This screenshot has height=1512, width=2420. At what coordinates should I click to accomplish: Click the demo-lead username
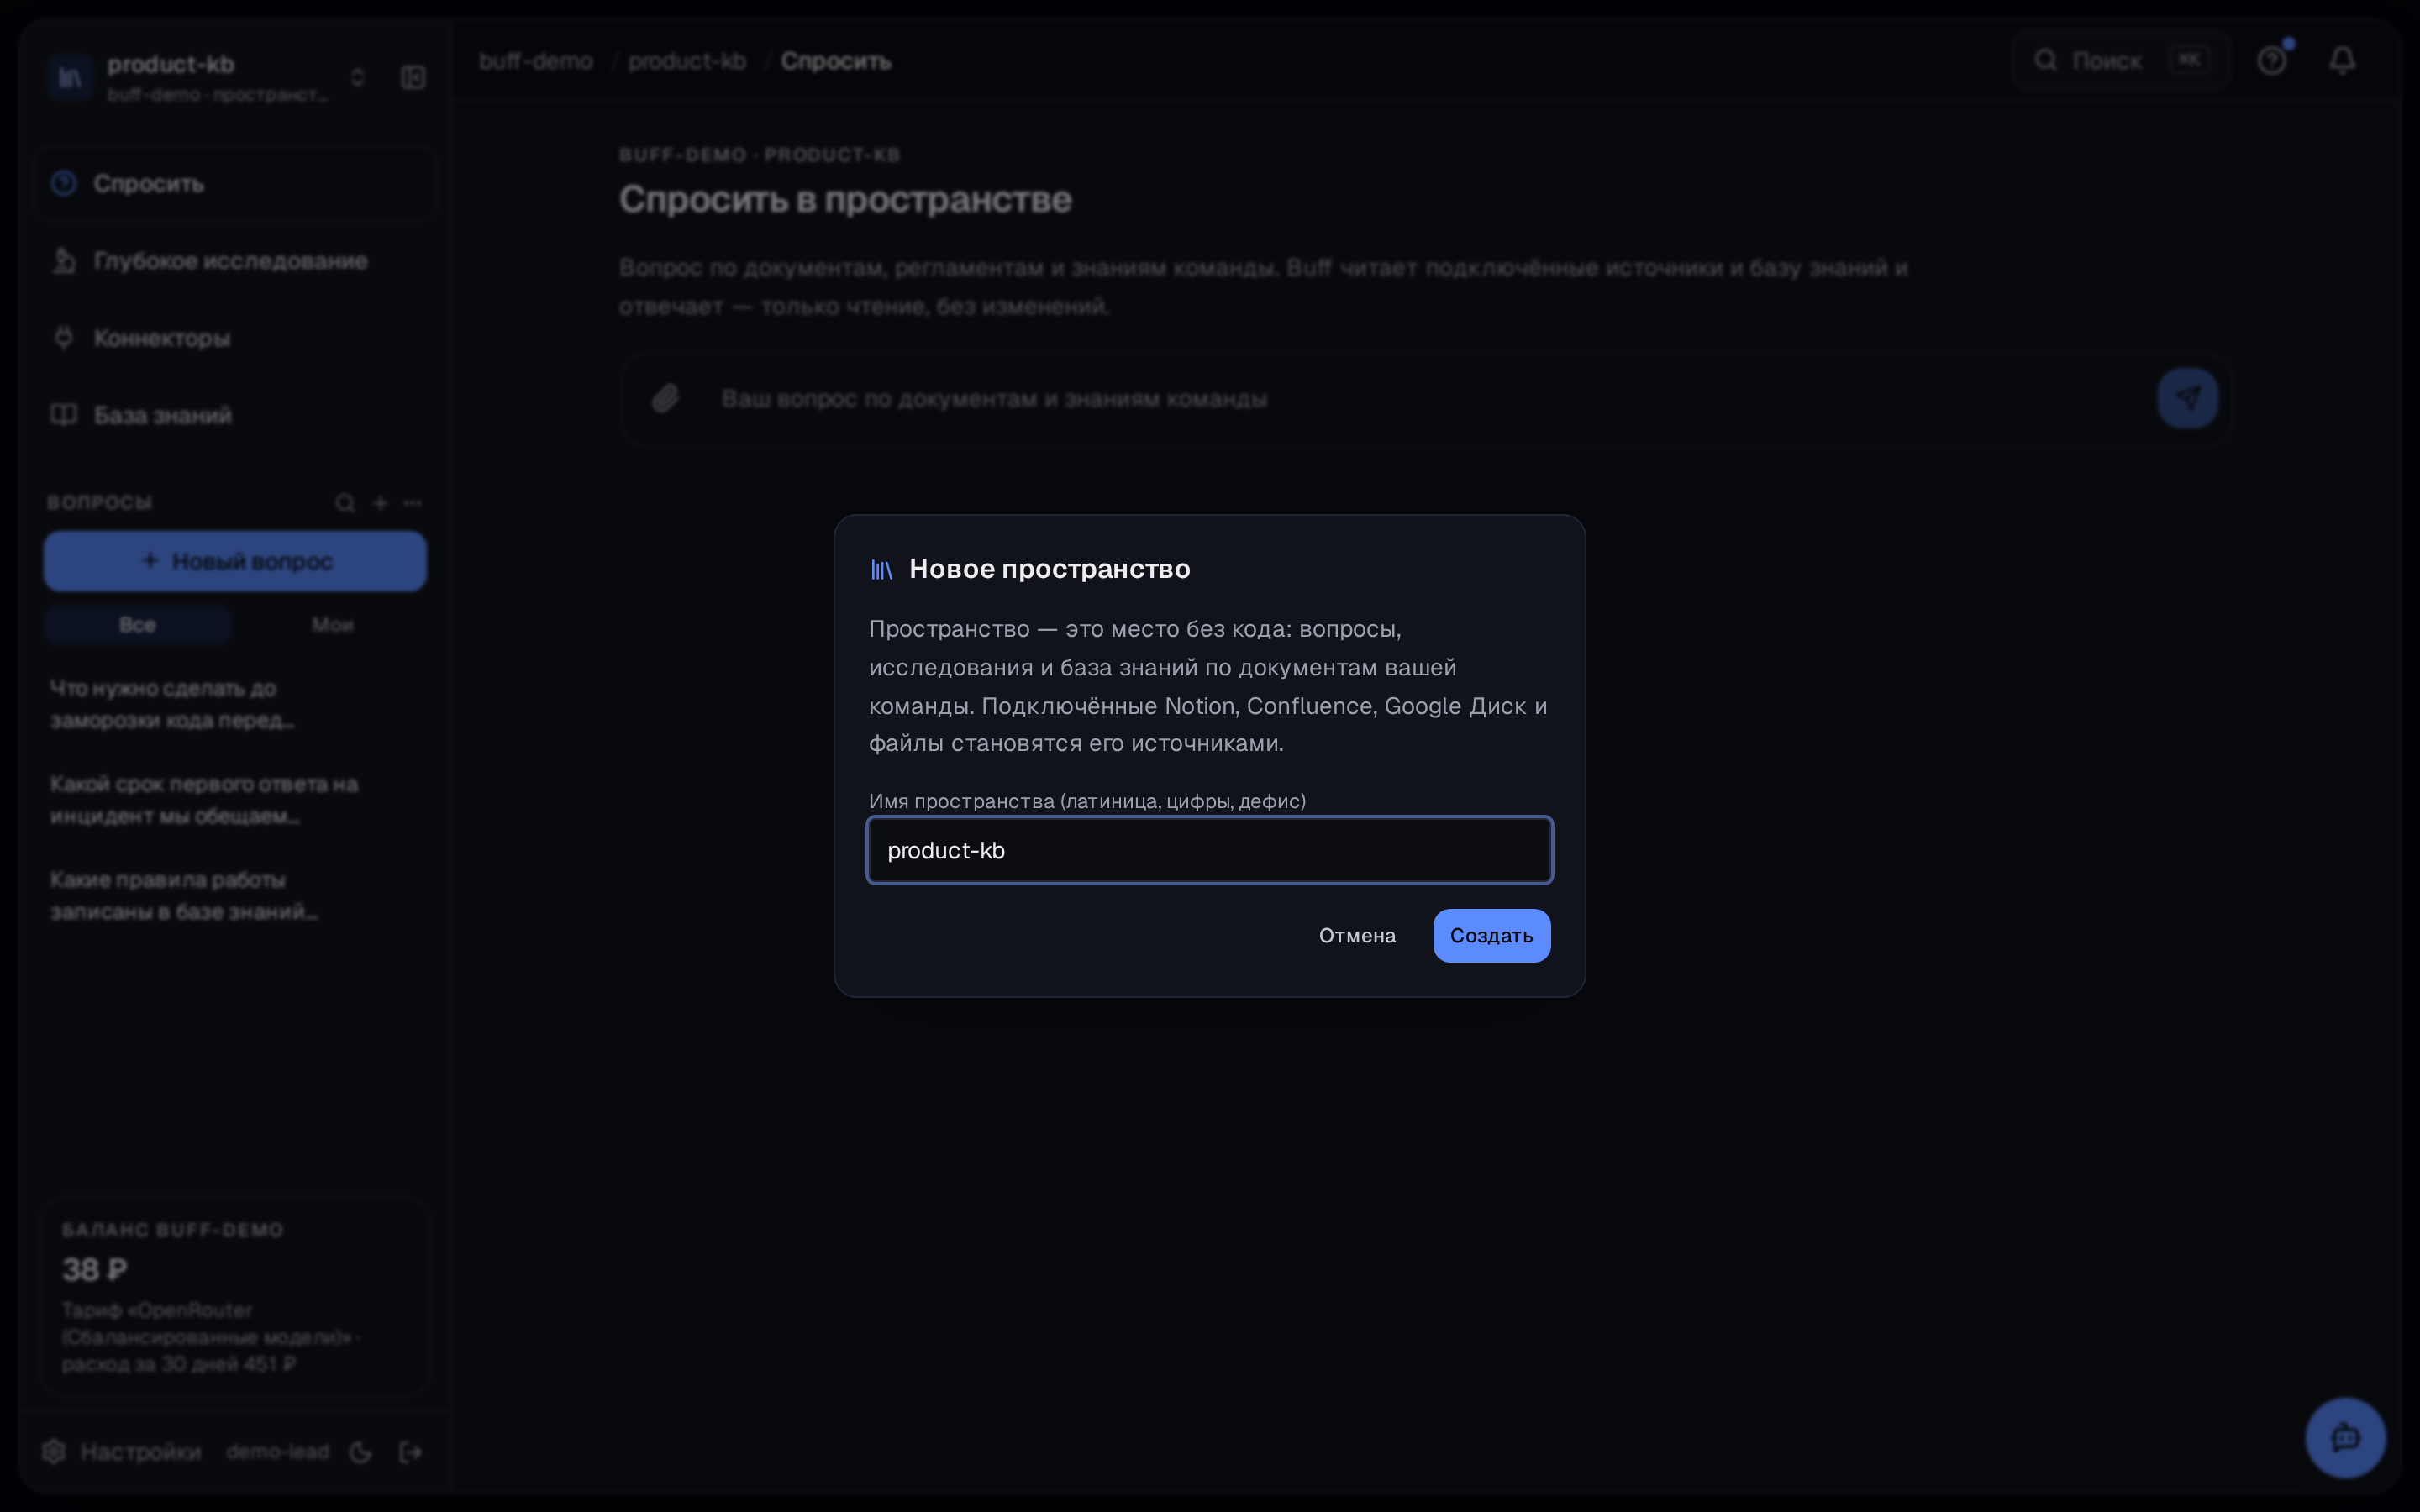tap(278, 1451)
